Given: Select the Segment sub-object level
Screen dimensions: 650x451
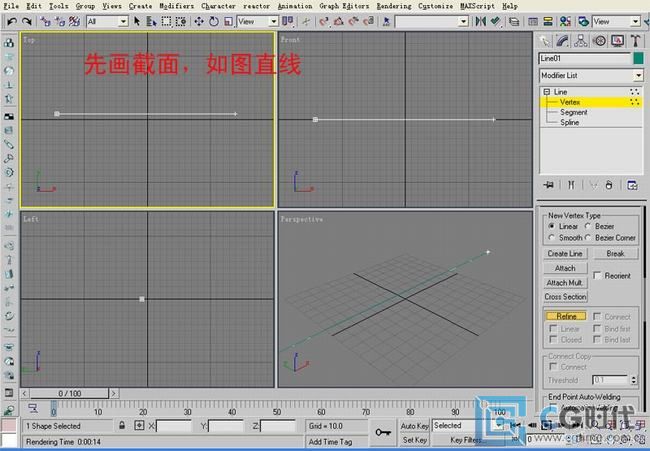Looking at the screenshot, I should click(574, 112).
